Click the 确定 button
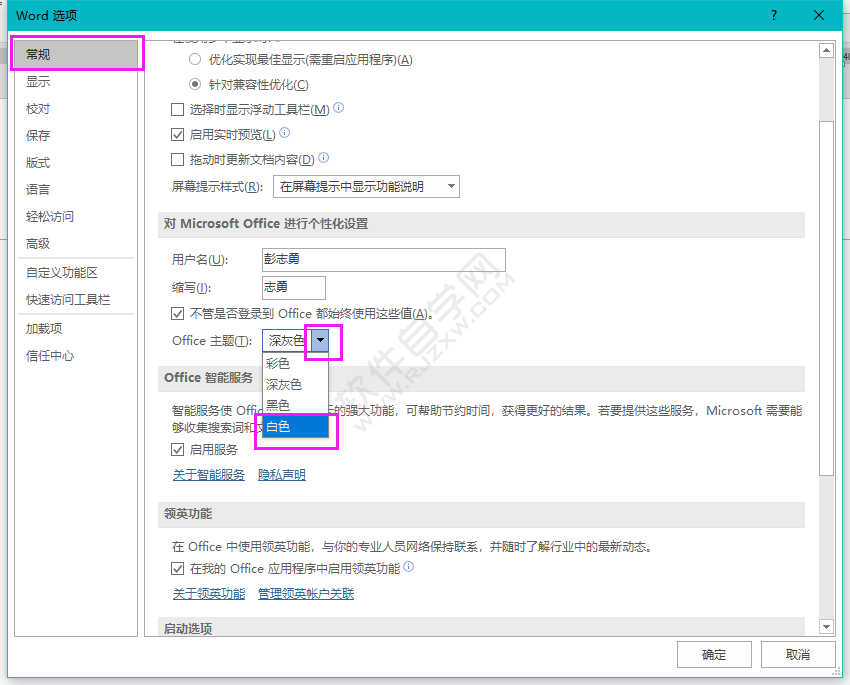850x685 pixels. (x=714, y=654)
